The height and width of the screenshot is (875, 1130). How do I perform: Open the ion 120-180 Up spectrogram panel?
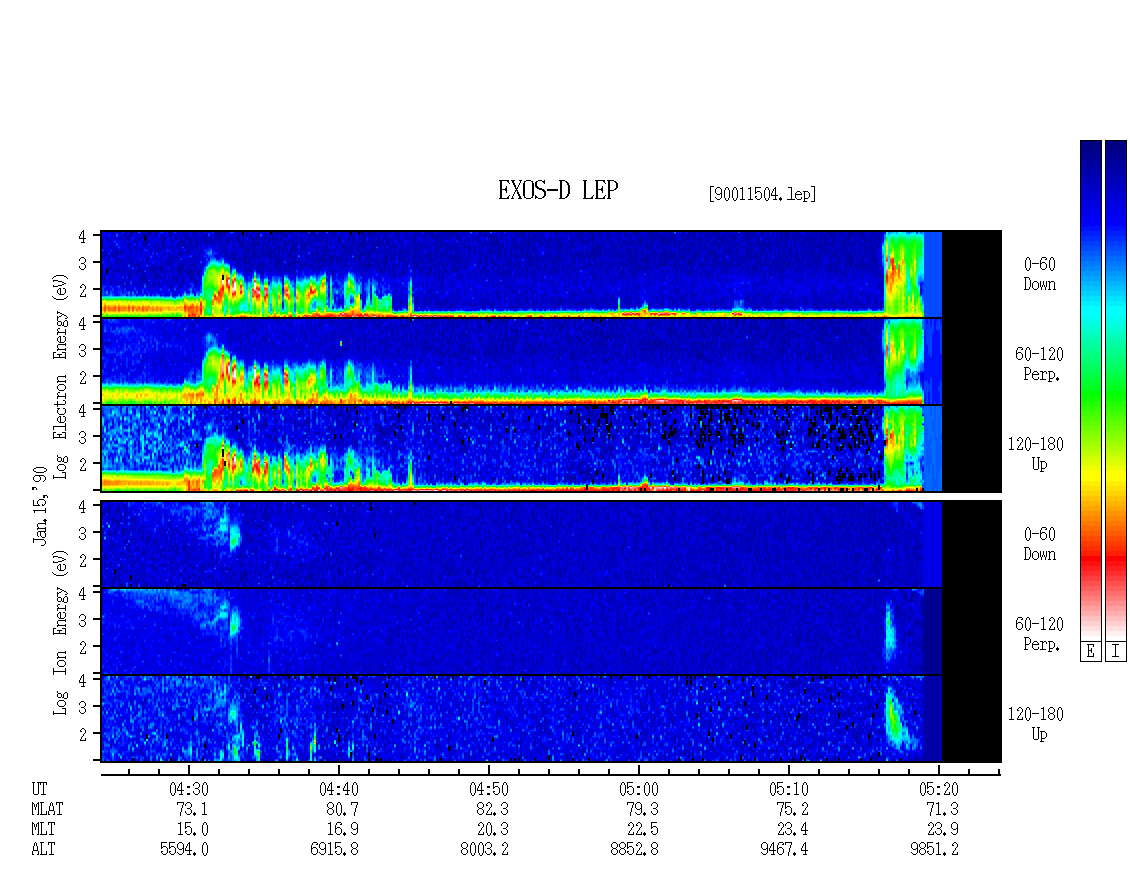[x=551, y=719]
